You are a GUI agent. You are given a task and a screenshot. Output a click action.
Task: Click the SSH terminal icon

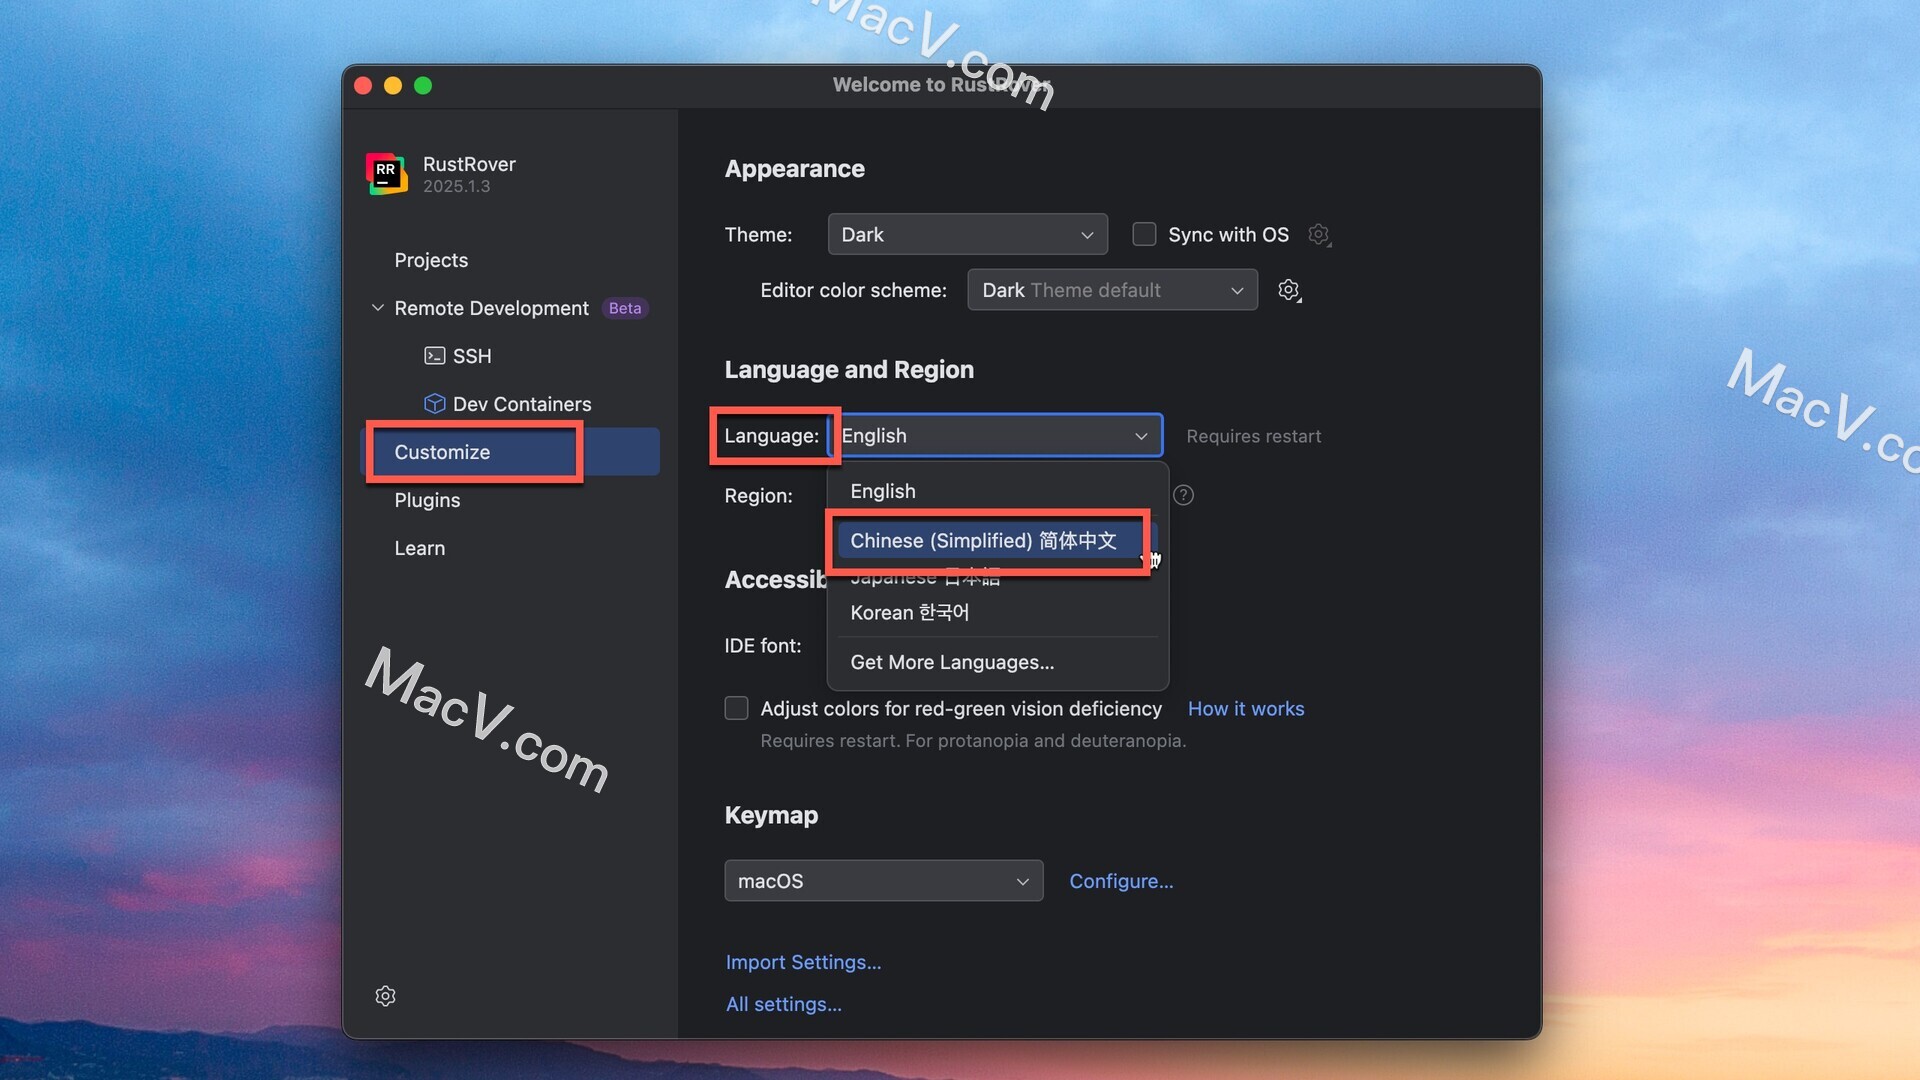(434, 356)
